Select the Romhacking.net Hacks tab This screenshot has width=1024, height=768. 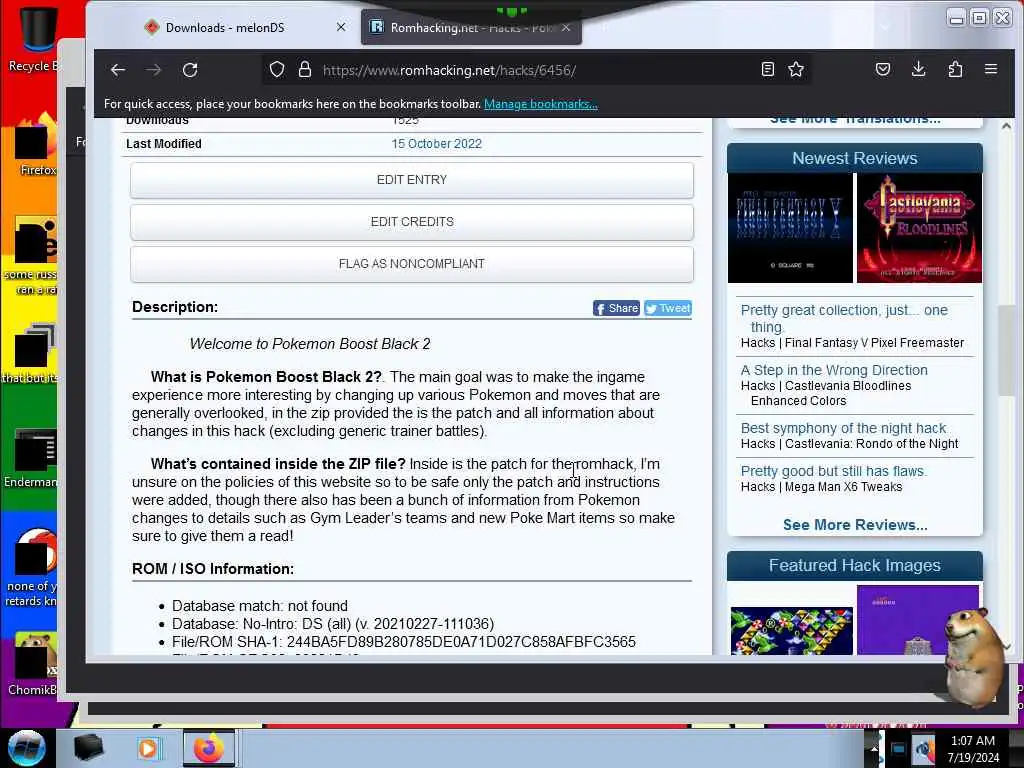point(470,27)
